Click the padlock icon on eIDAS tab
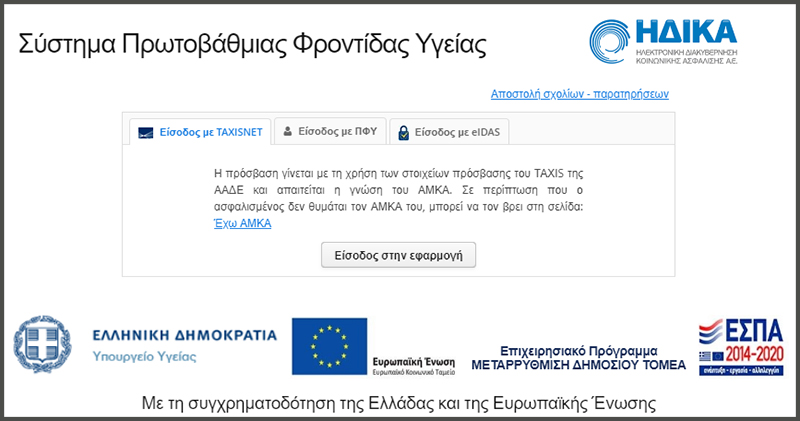800x421 pixels. 402,132
